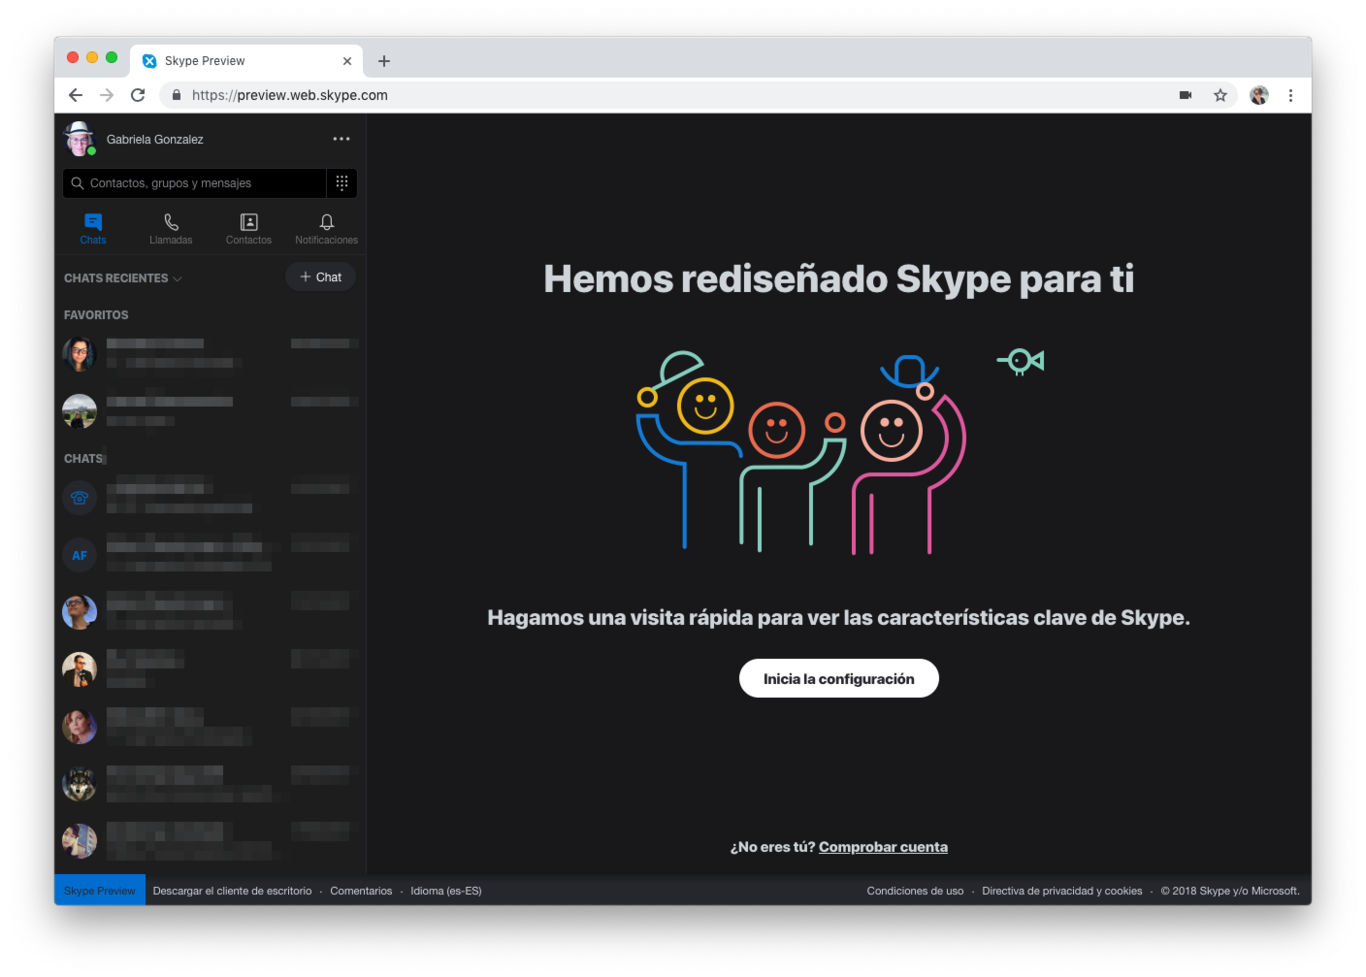Search in Contactos, grupos y mensajes field
The height and width of the screenshot is (977, 1366).
(195, 183)
